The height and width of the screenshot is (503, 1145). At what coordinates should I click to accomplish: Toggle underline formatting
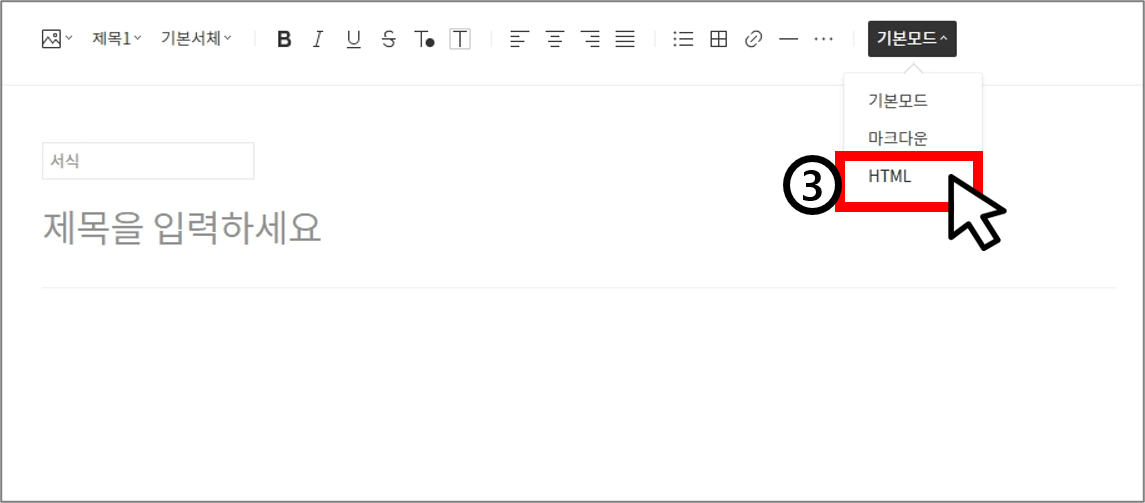coord(353,39)
